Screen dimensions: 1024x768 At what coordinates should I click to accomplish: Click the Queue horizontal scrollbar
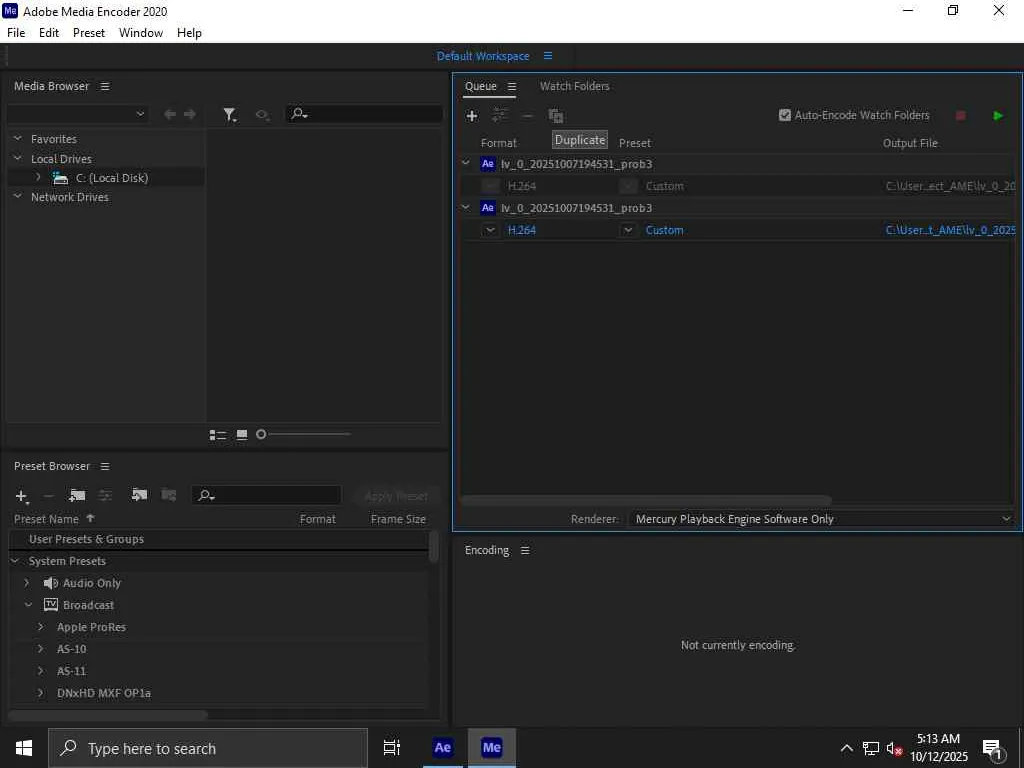coord(645,501)
